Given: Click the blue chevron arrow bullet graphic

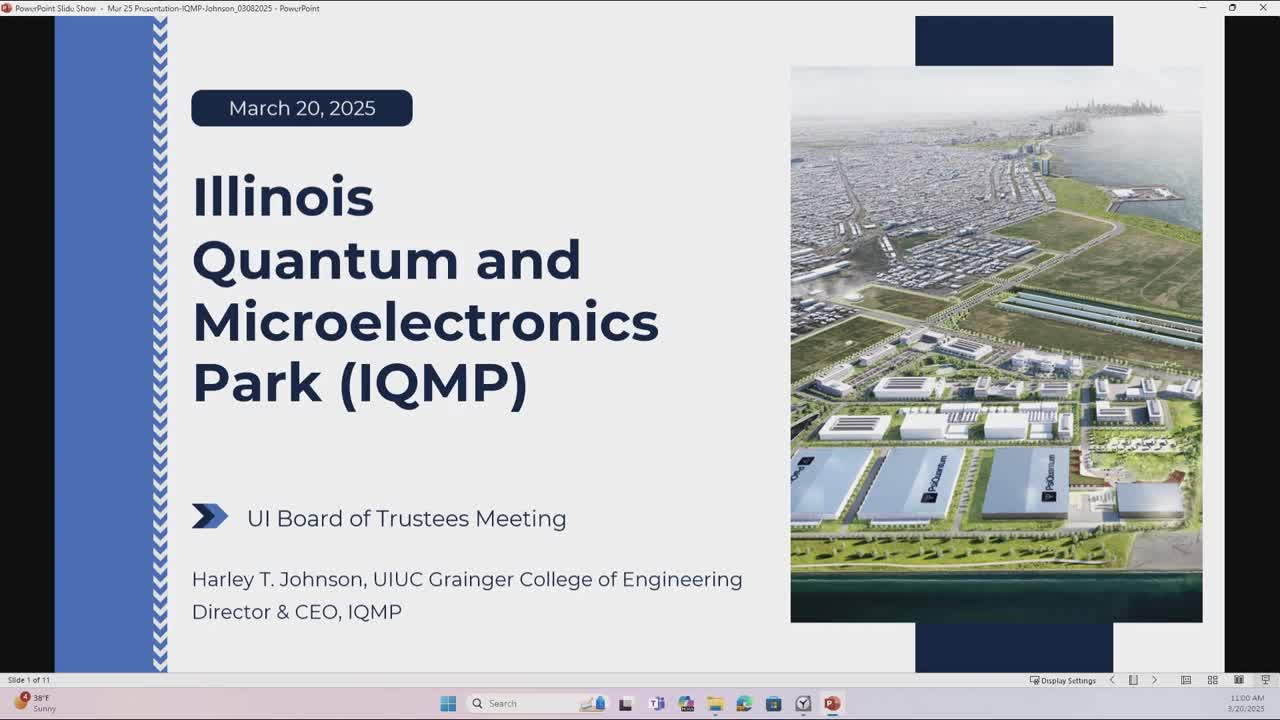Looking at the screenshot, I should click(x=210, y=516).
